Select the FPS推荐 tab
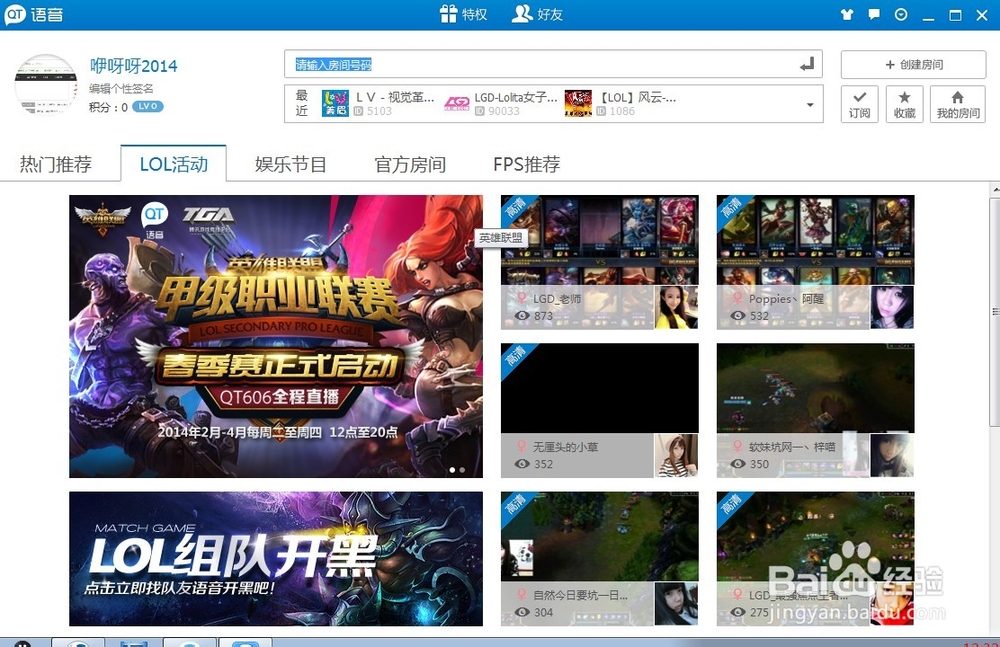This screenshot has height=647, width=1000. [524, 163]
